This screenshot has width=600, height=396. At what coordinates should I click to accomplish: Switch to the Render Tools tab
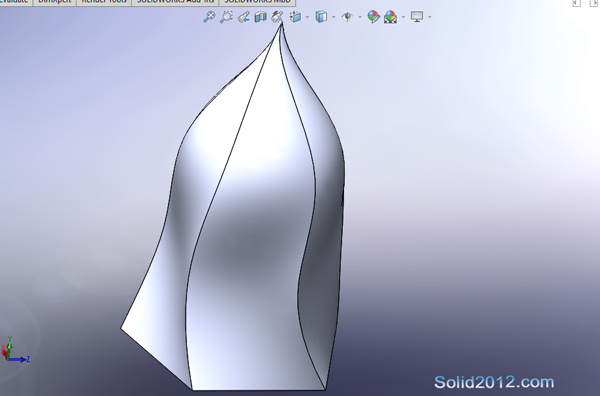coord(104,2)
